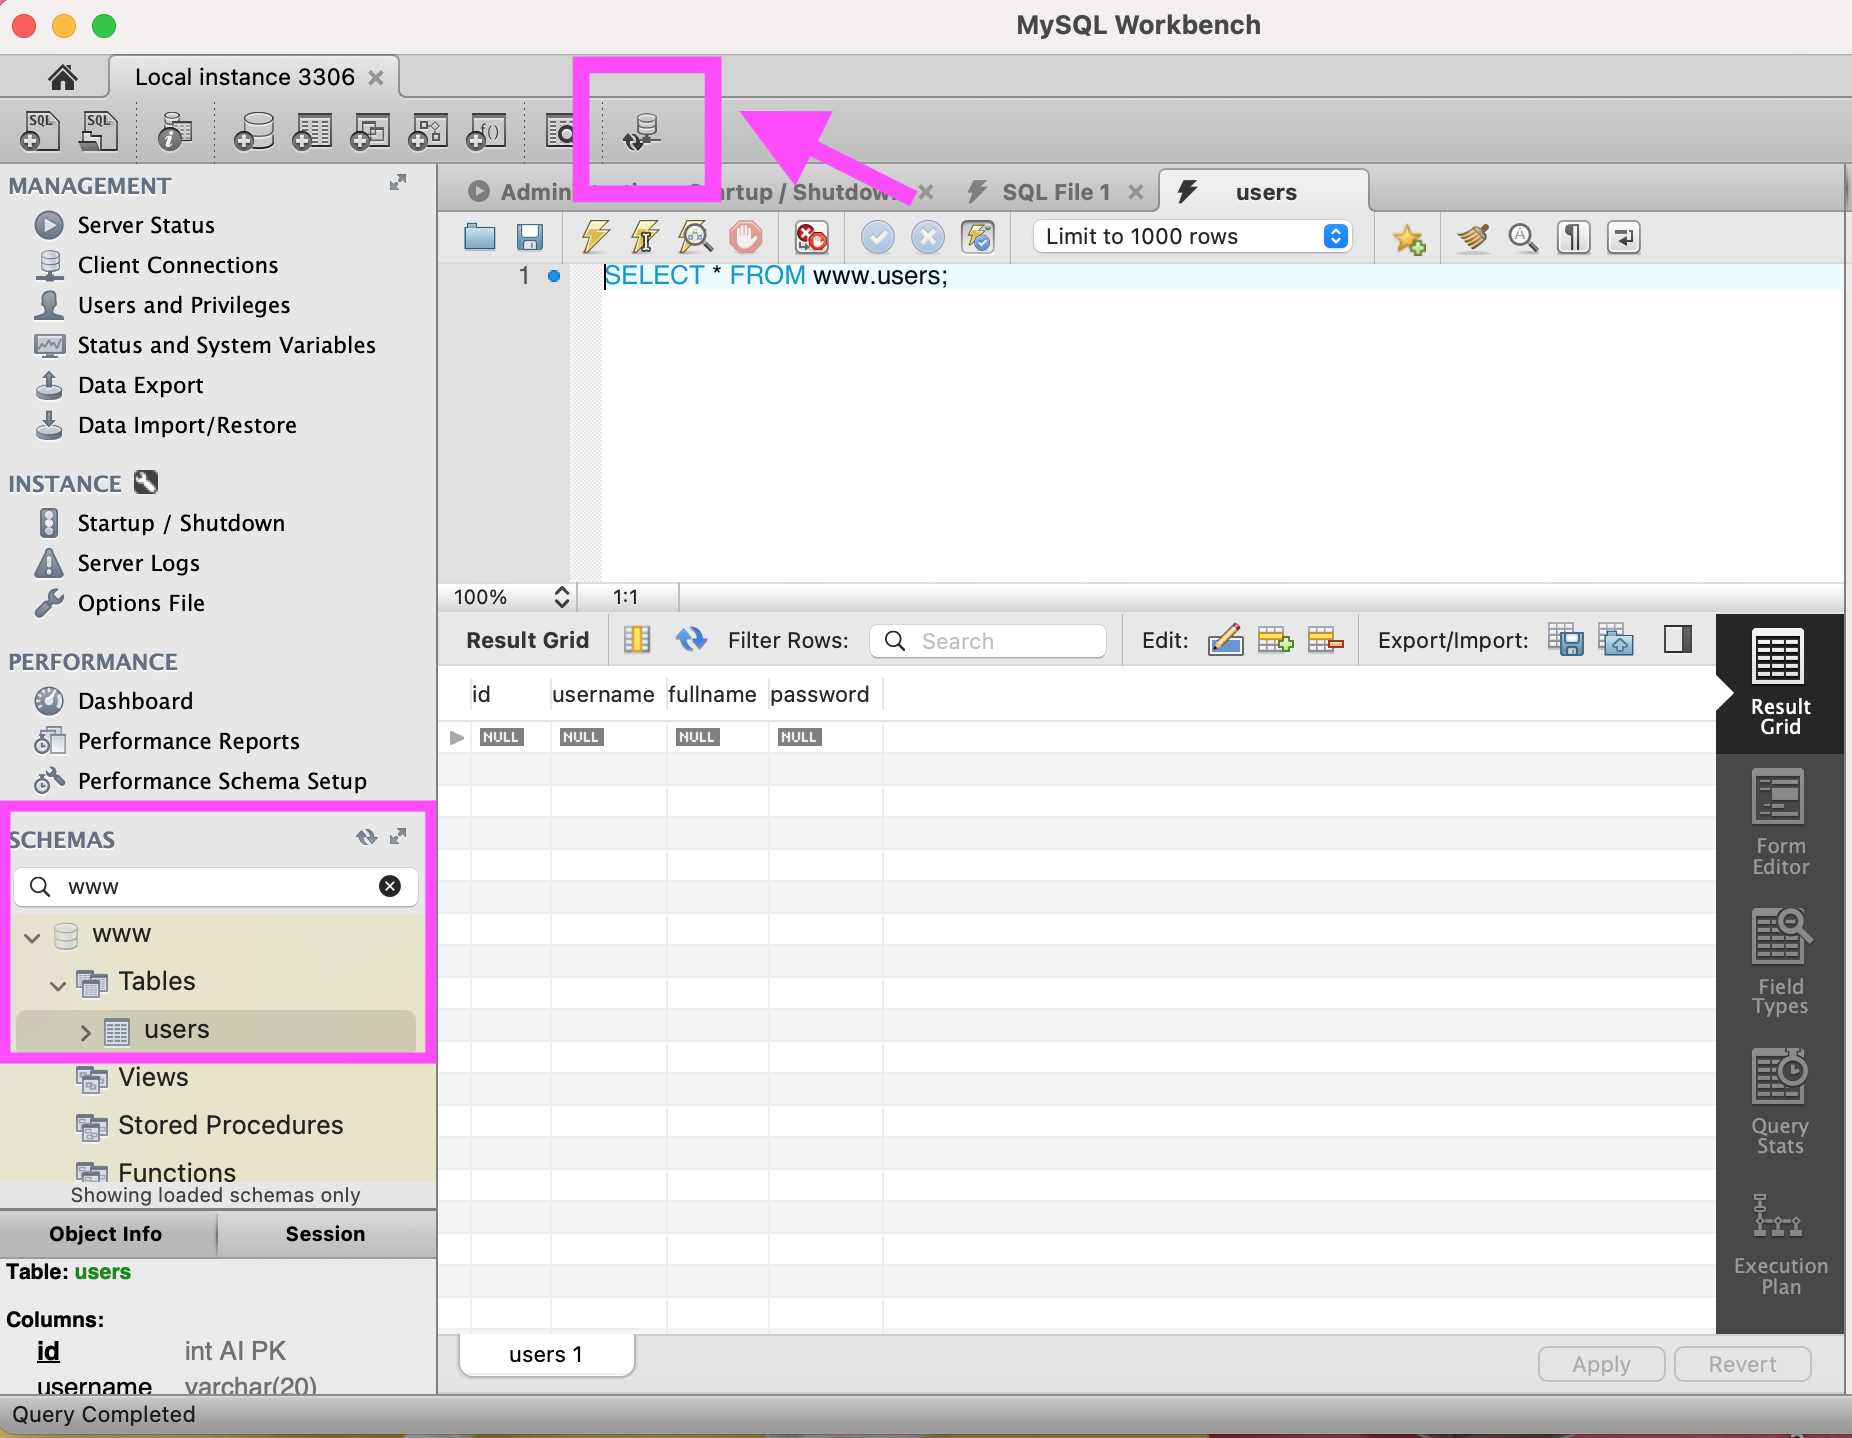The width and height of the screenshot is (1852, 1438).
Task: Collapse the www schema chevron
Action: pos(32,937)
